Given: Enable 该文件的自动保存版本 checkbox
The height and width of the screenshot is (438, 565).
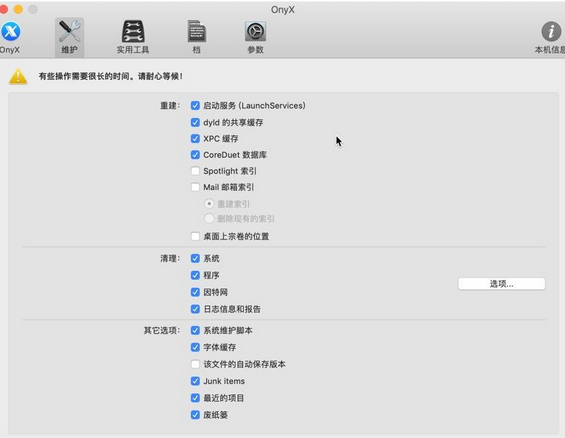Looking at the screenshot, I should pos(195,364).
